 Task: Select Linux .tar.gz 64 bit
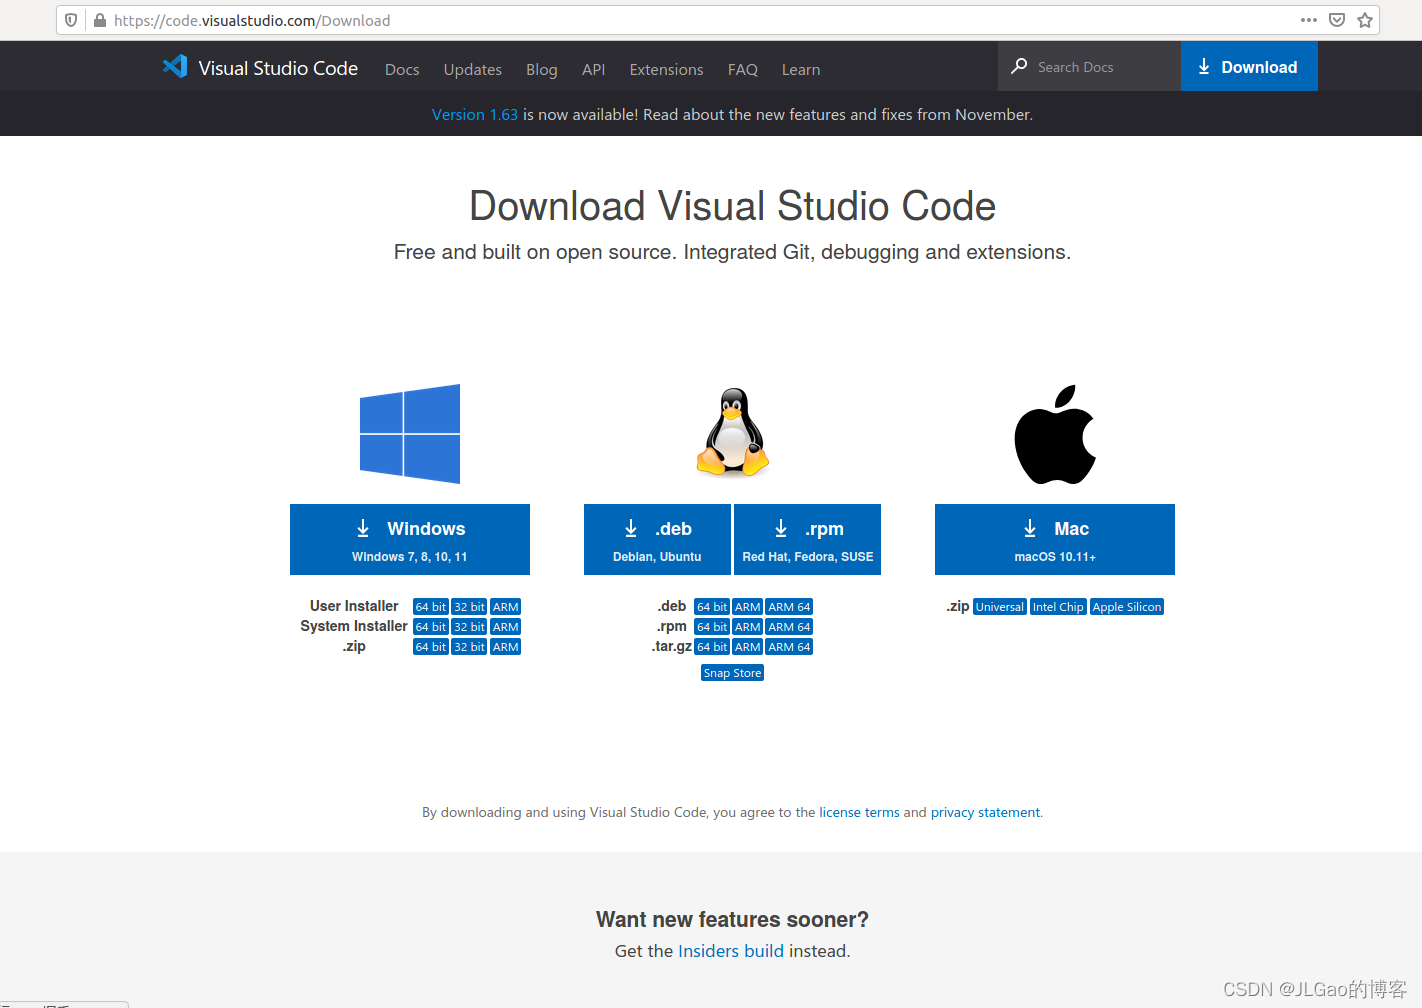(712, 647)
